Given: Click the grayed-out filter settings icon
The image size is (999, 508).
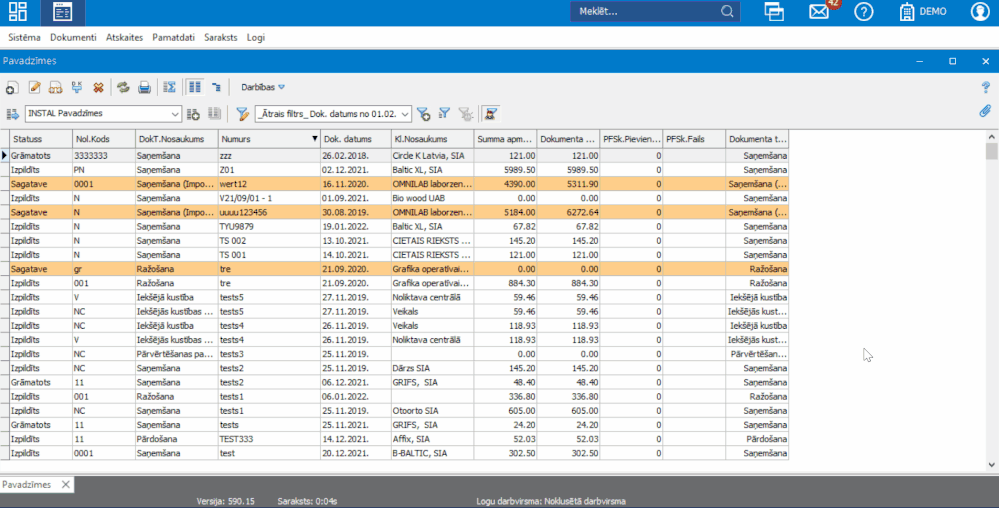Looking at the screenshot, I should point(466,114).
